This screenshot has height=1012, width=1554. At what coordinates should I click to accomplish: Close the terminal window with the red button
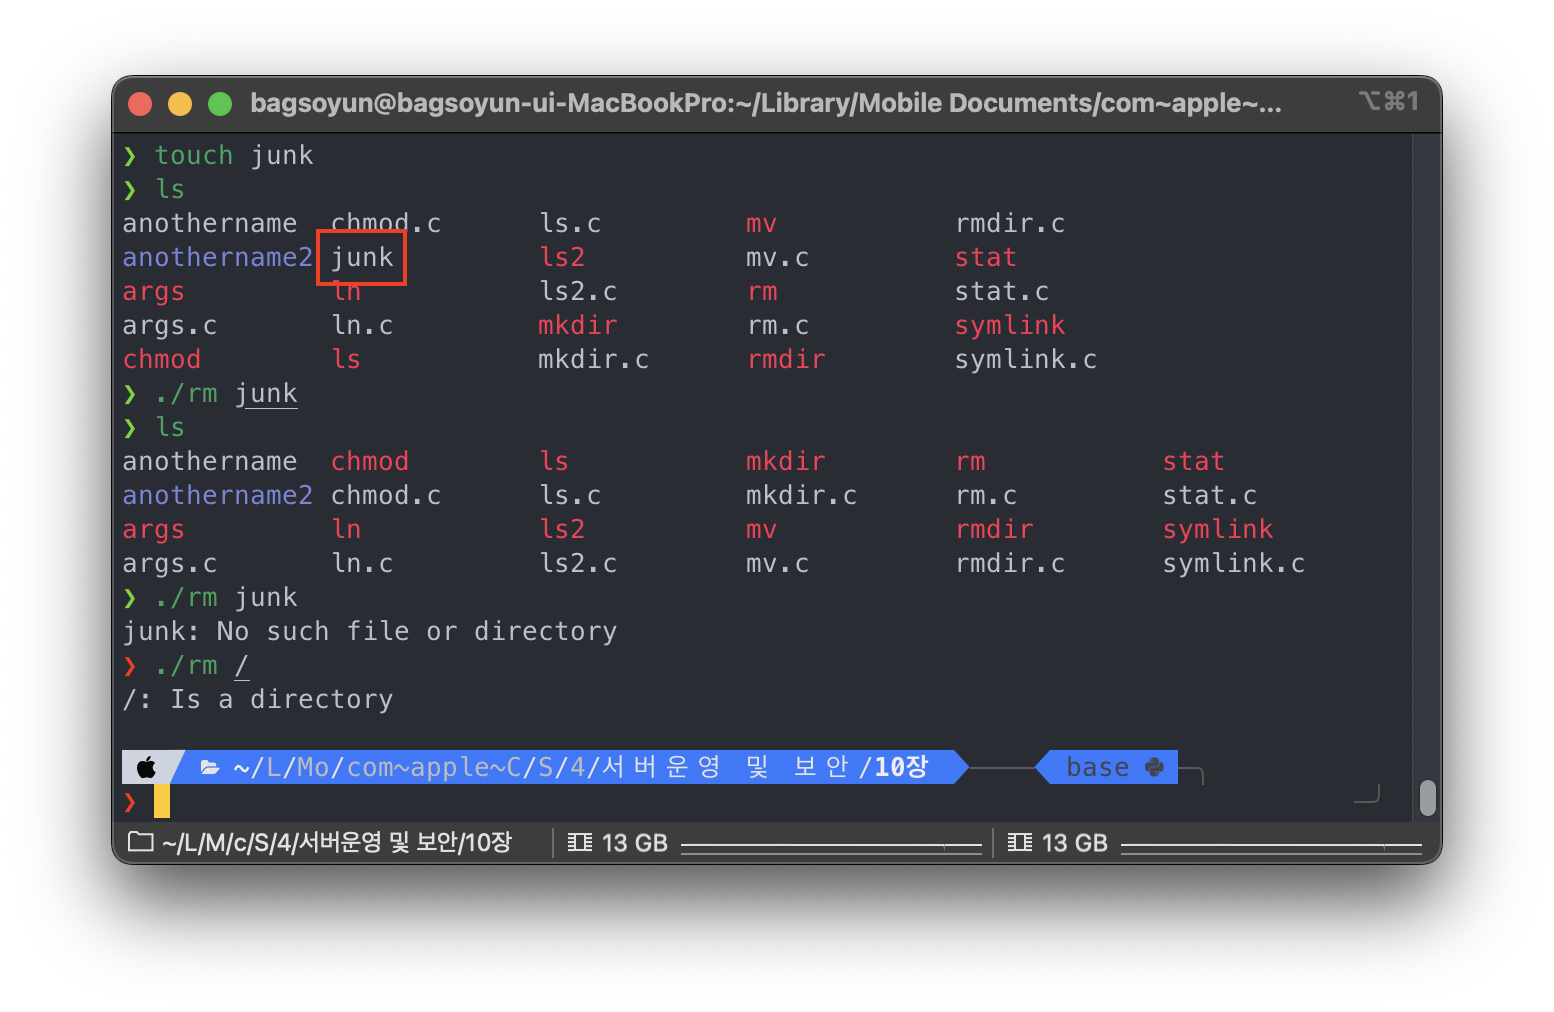140,103
